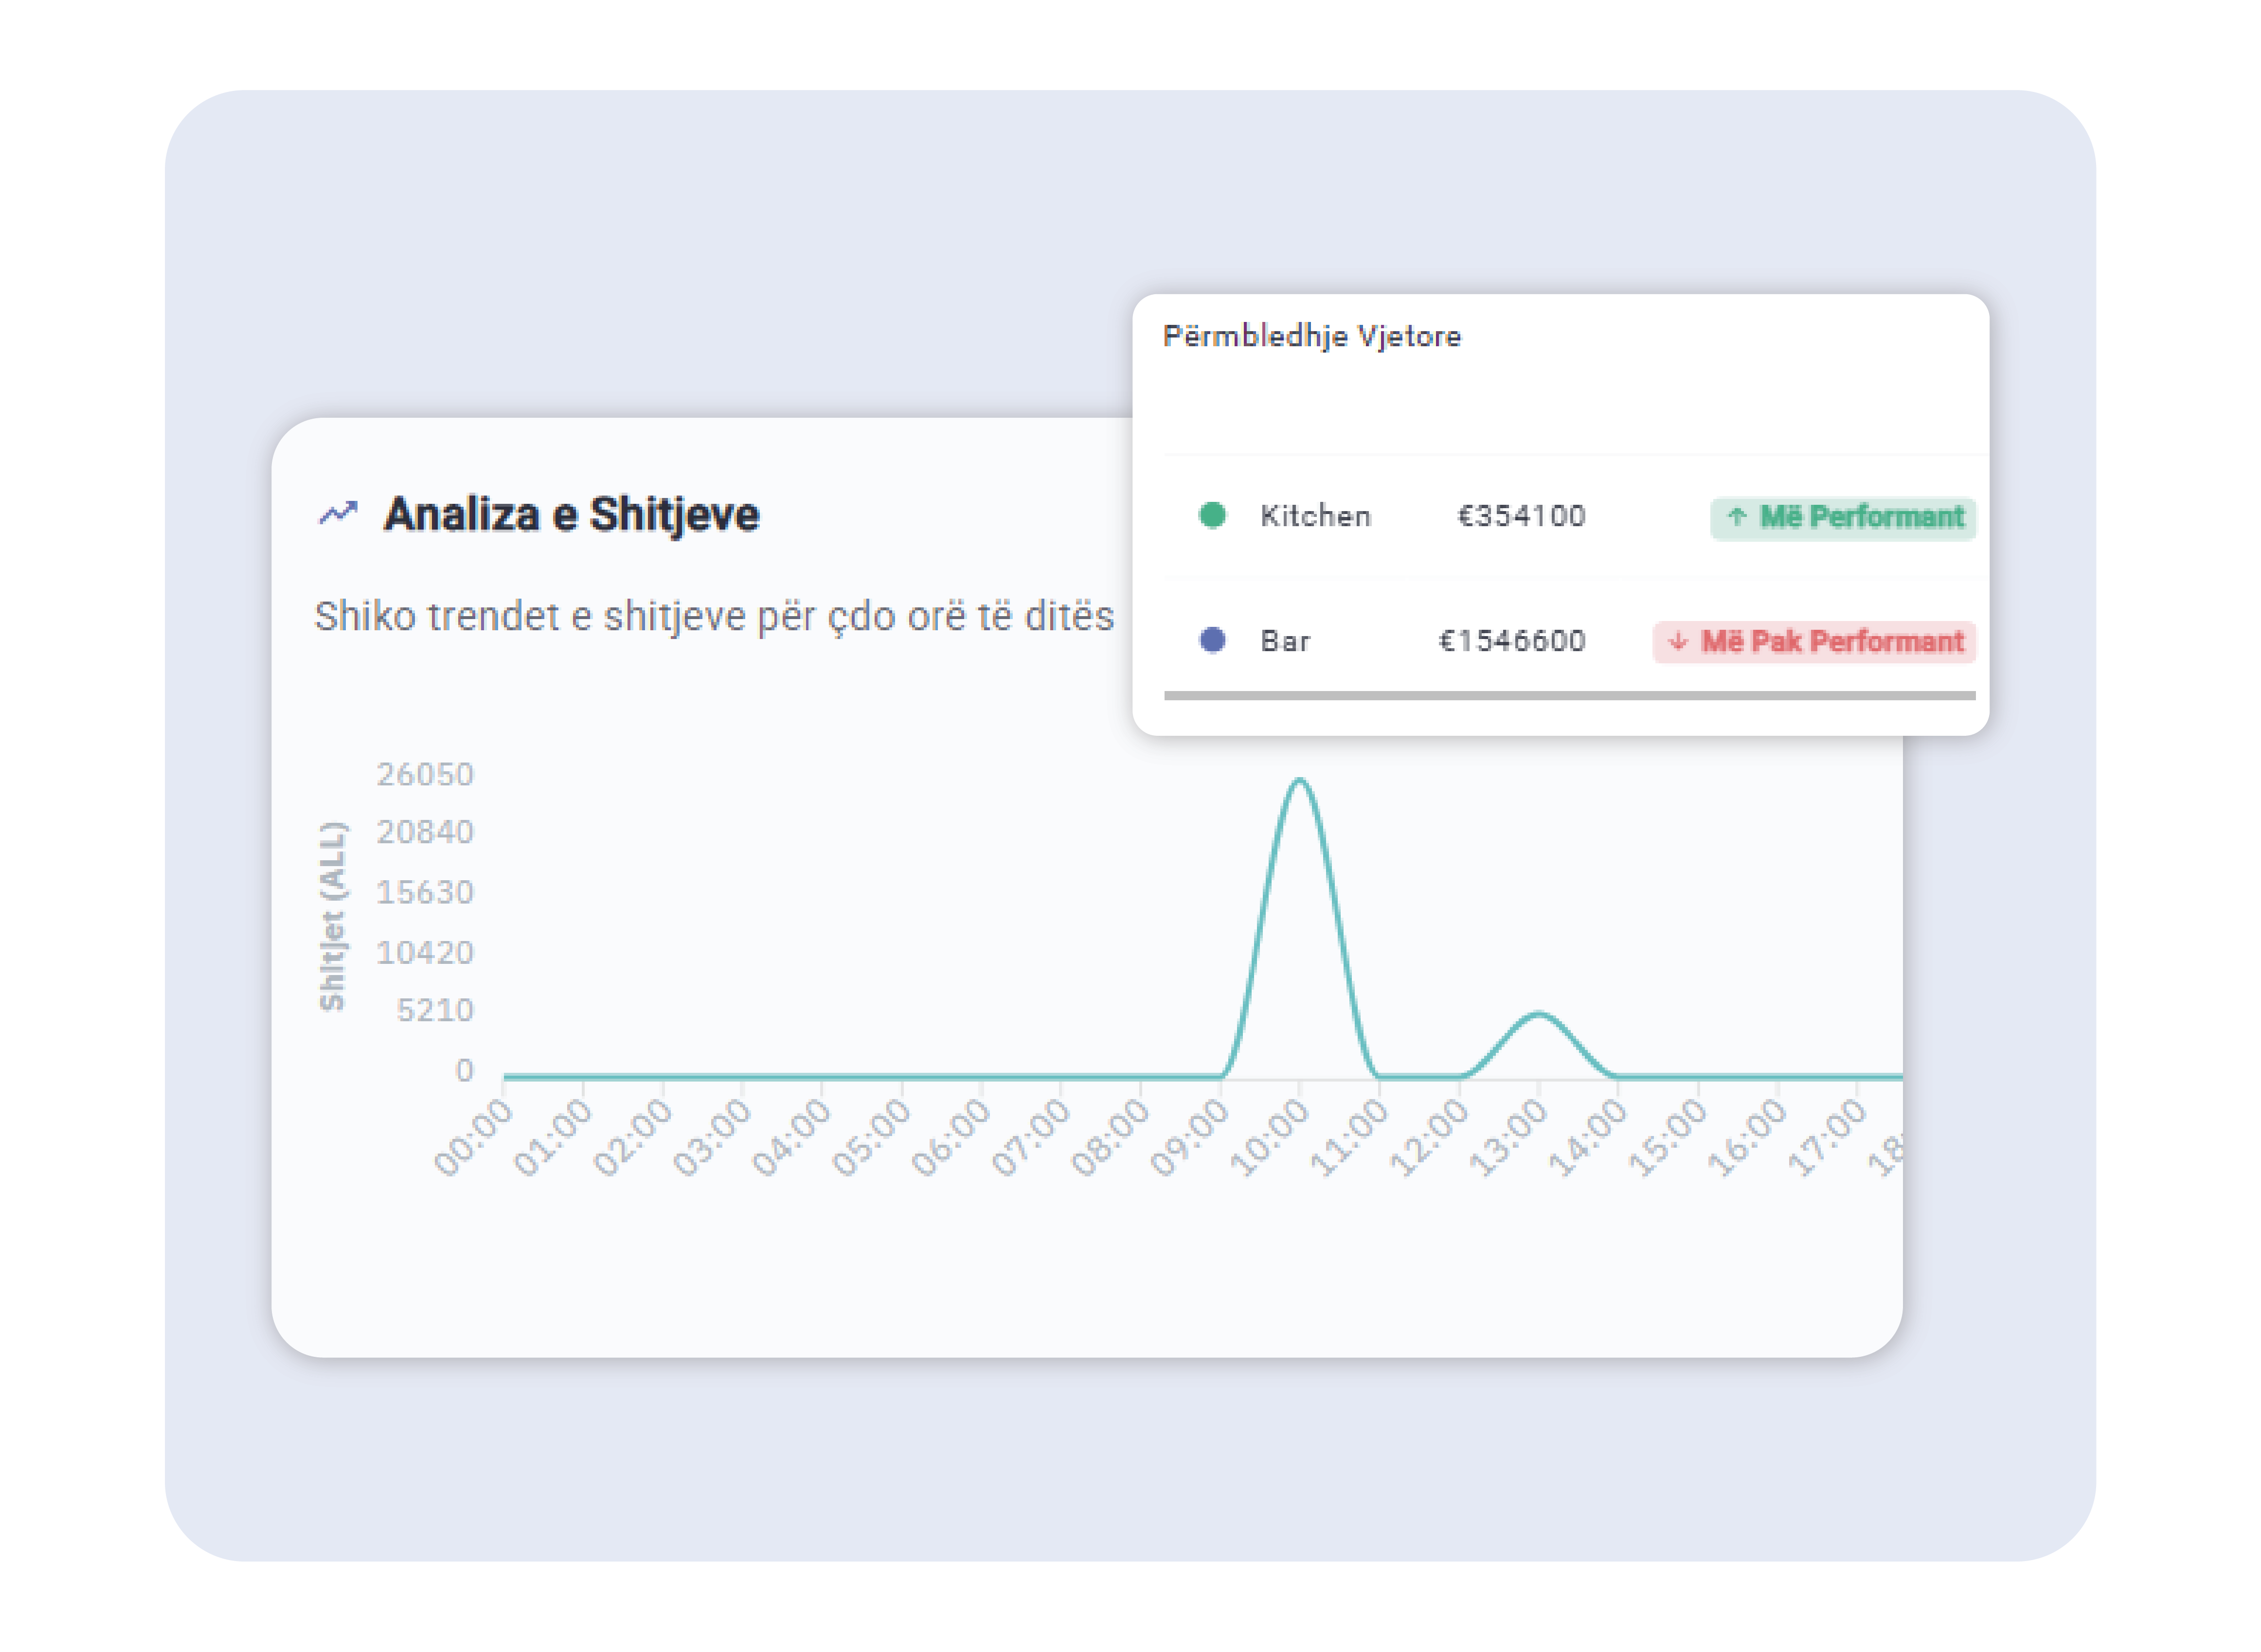The height and width of the screenshot is (1652, 2261).
Task: Click the Përmbledhje Vjetore heading
Action: tap(1311, 336)
